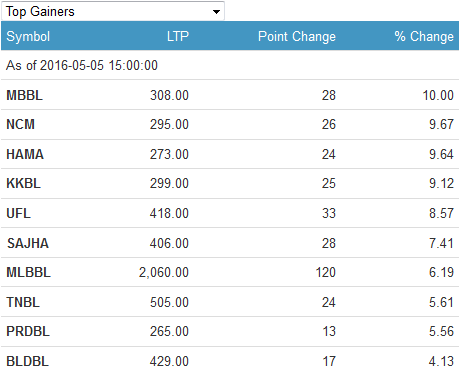Viewport: 459px width, 375px height.
Task: Open the Top Gainers dropdown
Action: point(113,11)
